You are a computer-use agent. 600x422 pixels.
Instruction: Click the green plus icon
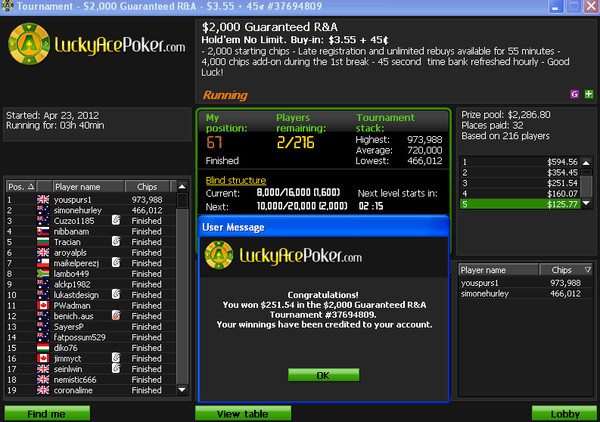tap(589, 94)
